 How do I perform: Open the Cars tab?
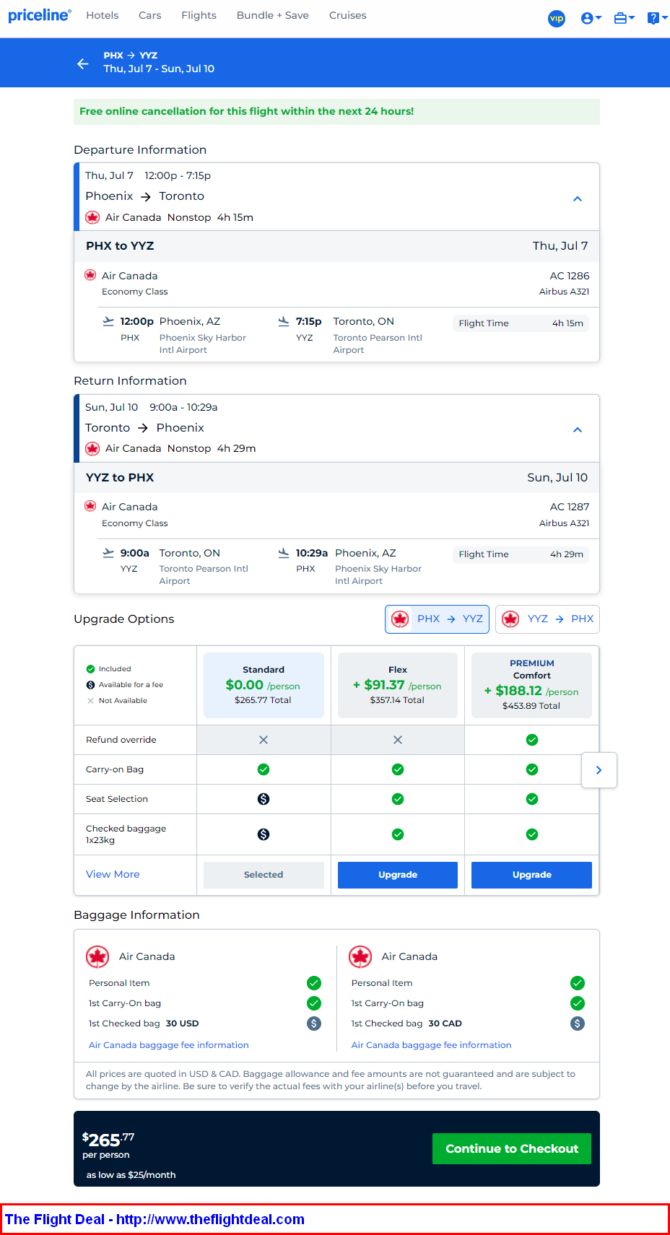click(150, 16)
